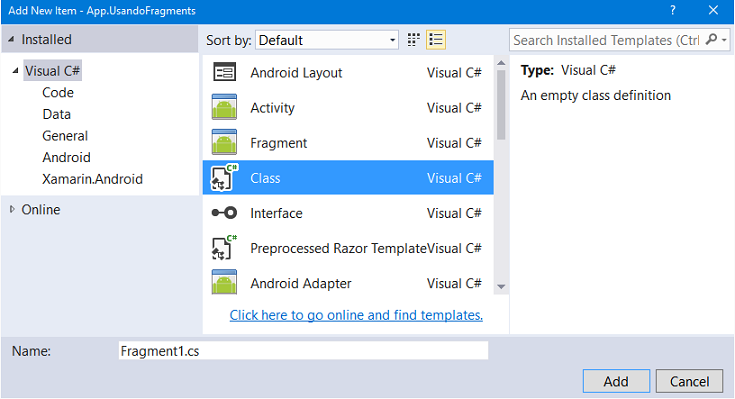This screenshot has width=735, height=399.
Task: Pick the Android Adapter template icon
Action: 225,282
